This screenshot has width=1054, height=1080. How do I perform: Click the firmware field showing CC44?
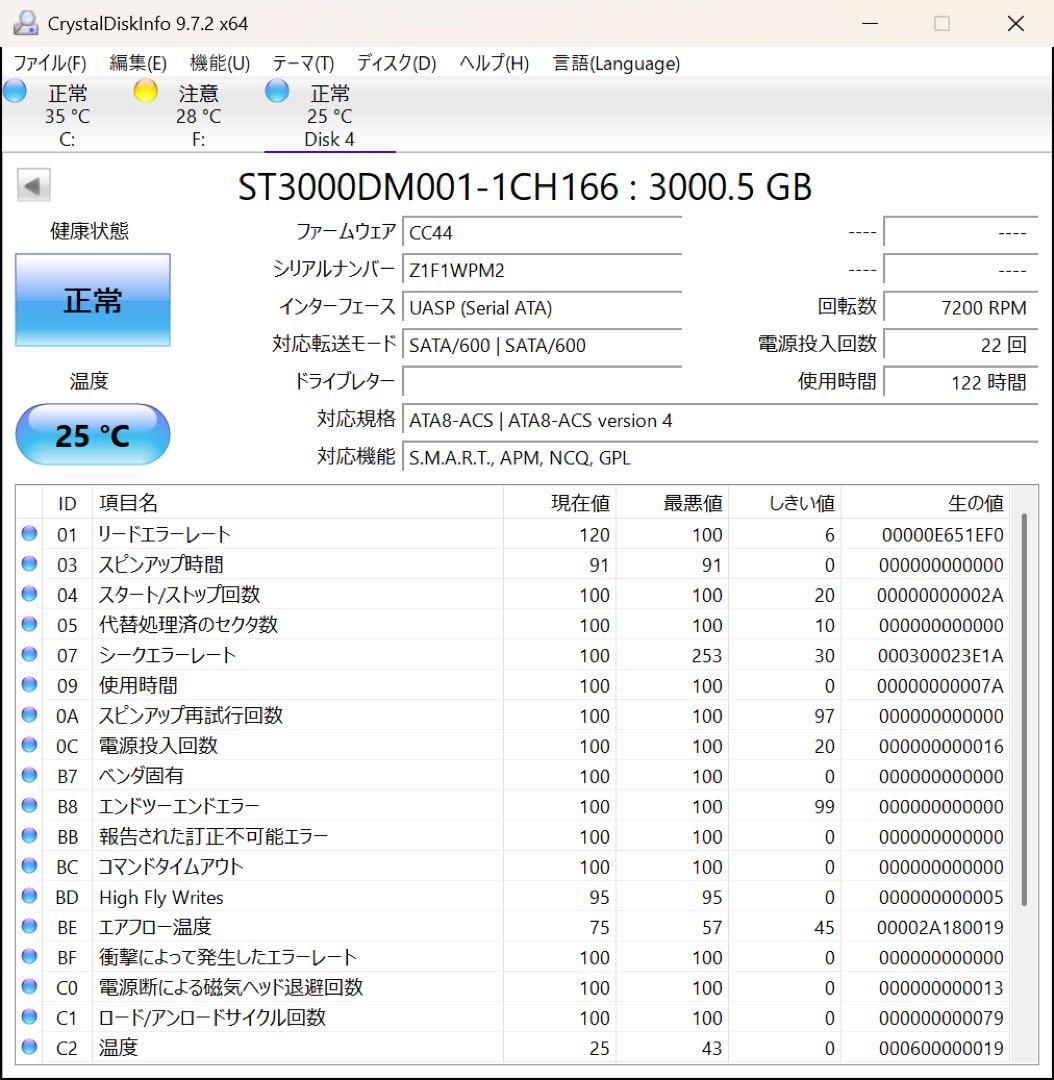click(542, 233)
